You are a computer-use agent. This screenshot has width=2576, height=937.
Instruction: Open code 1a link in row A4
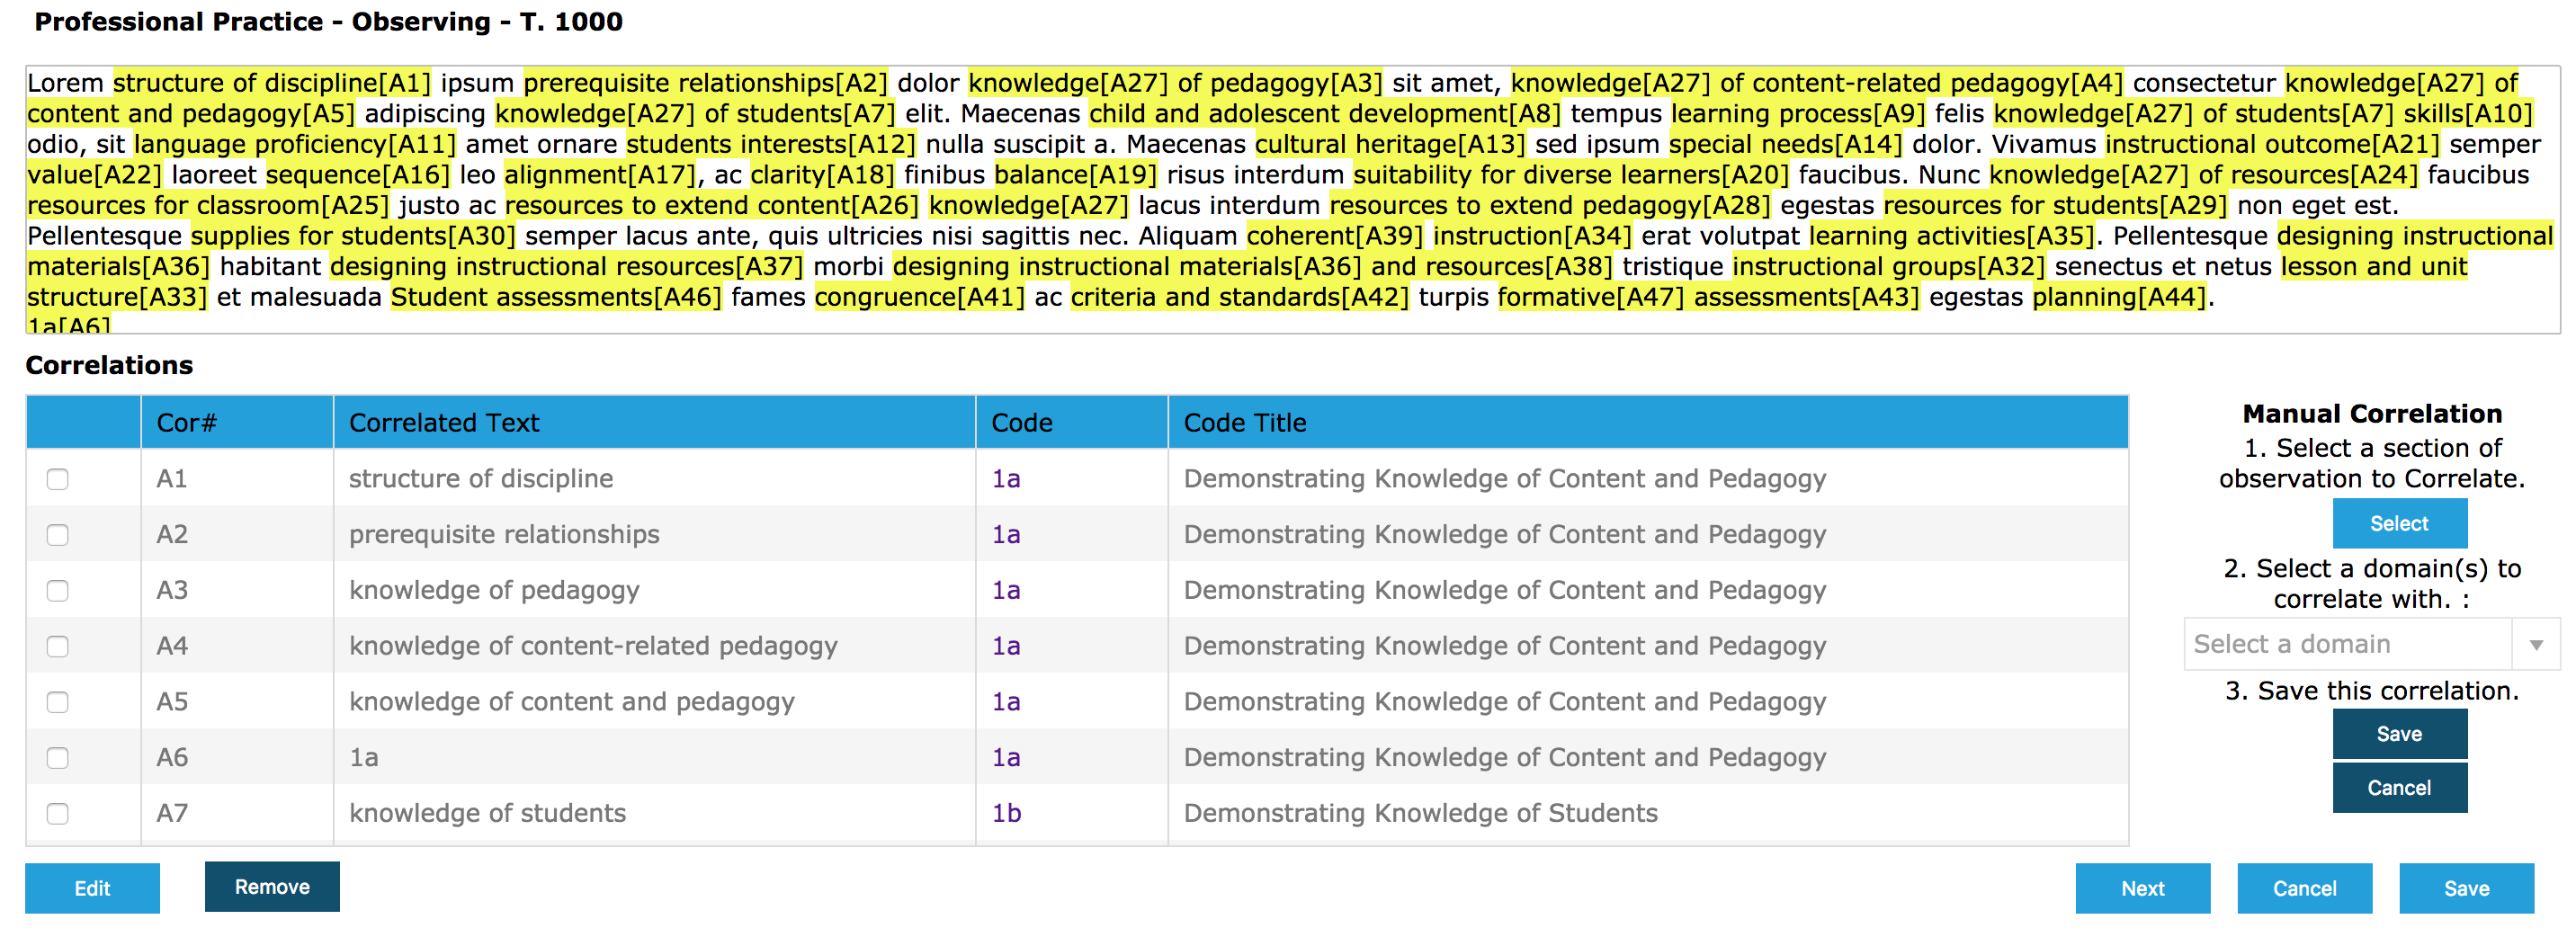[x=1006, y=647]
